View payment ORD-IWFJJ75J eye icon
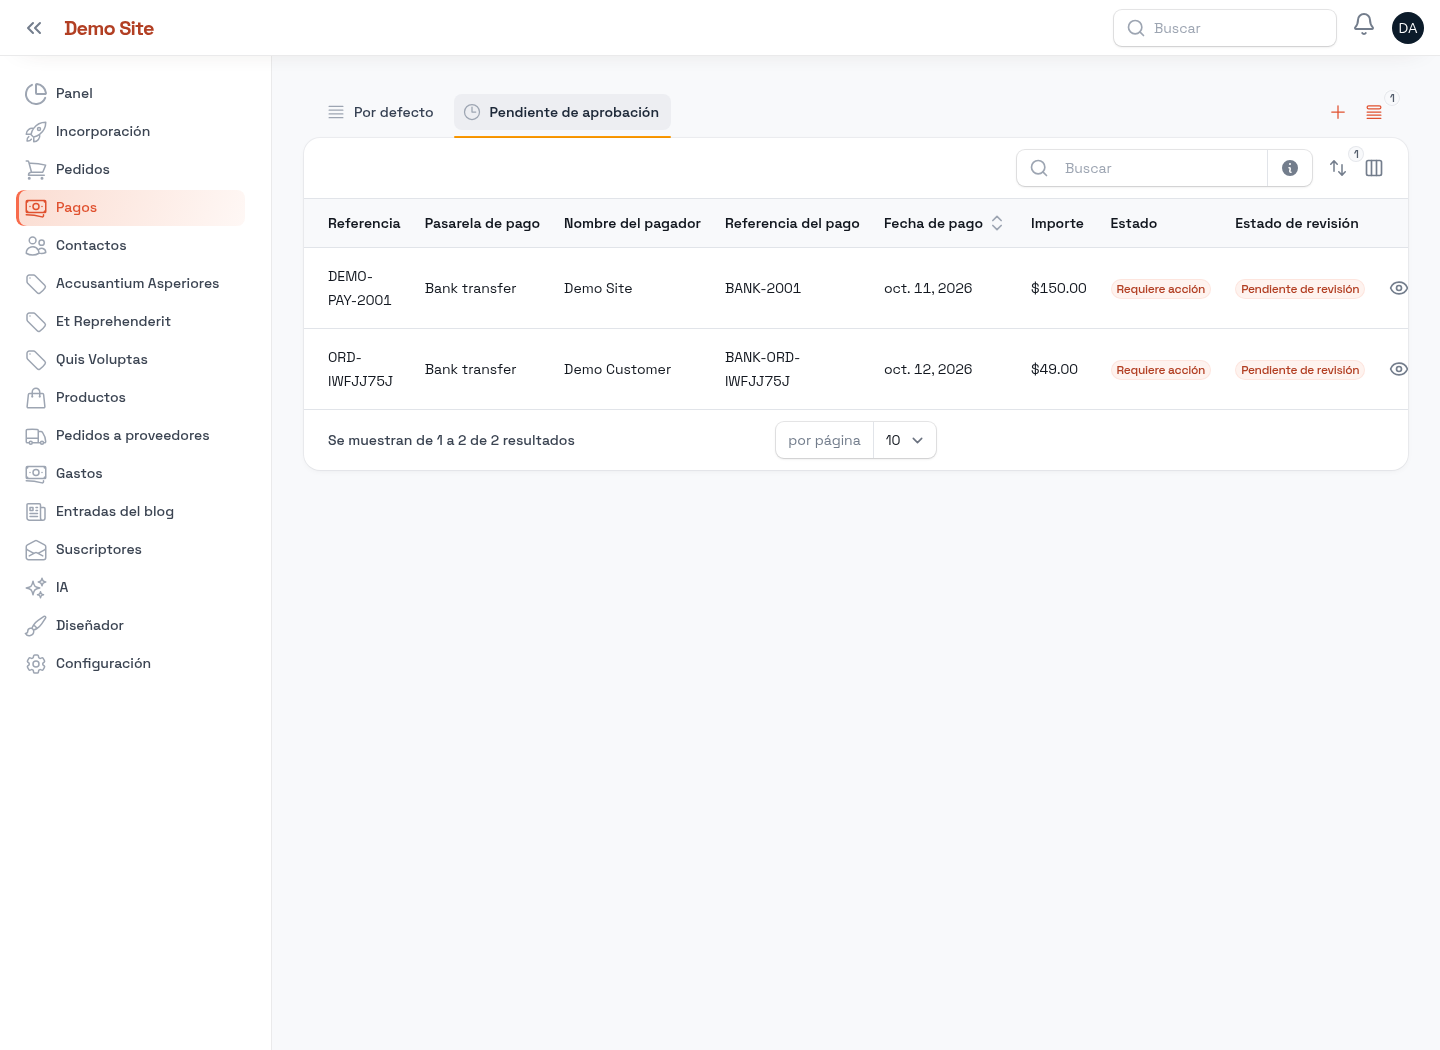This screenshot has width=1440, height=1050. [1399, 369]
